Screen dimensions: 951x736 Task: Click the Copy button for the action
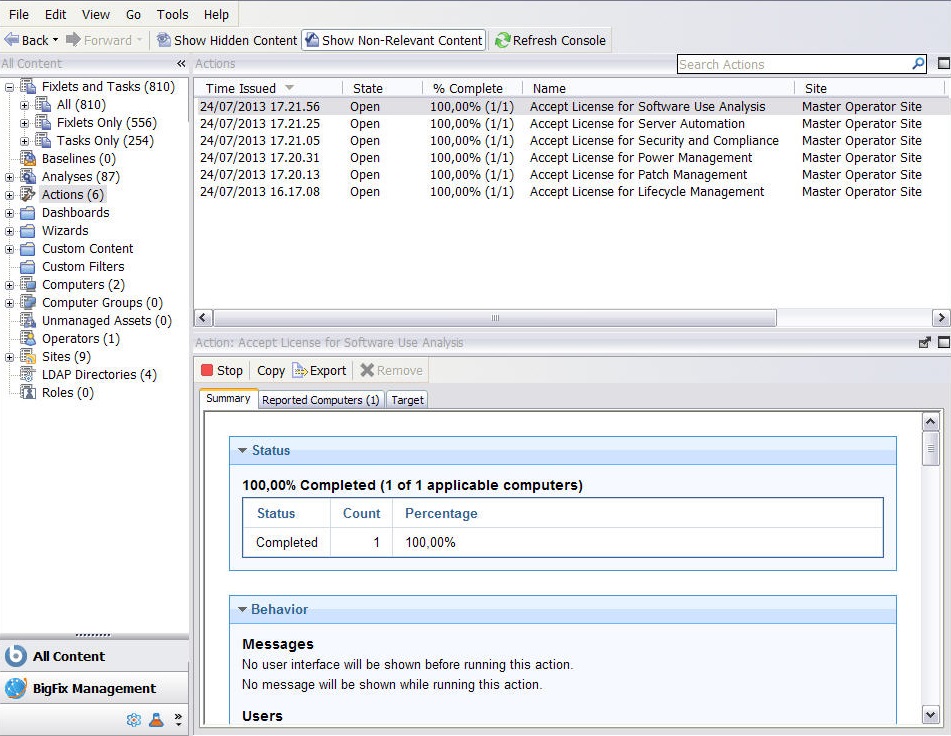tap(269, 370)
